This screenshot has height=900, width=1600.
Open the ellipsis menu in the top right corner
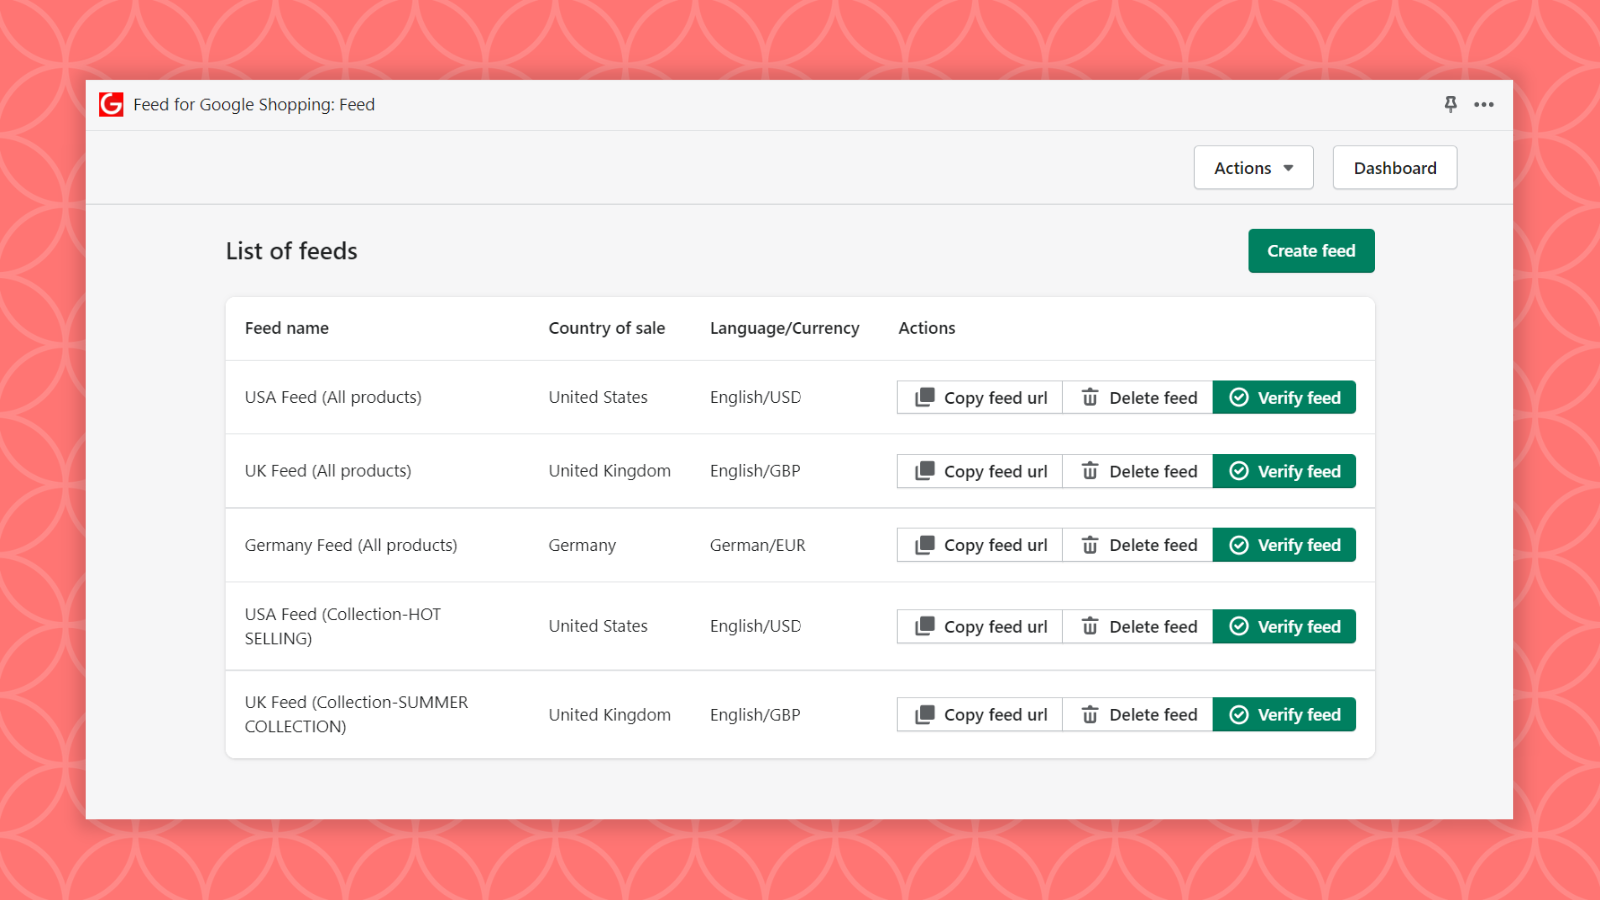(x=1484, y=104)
